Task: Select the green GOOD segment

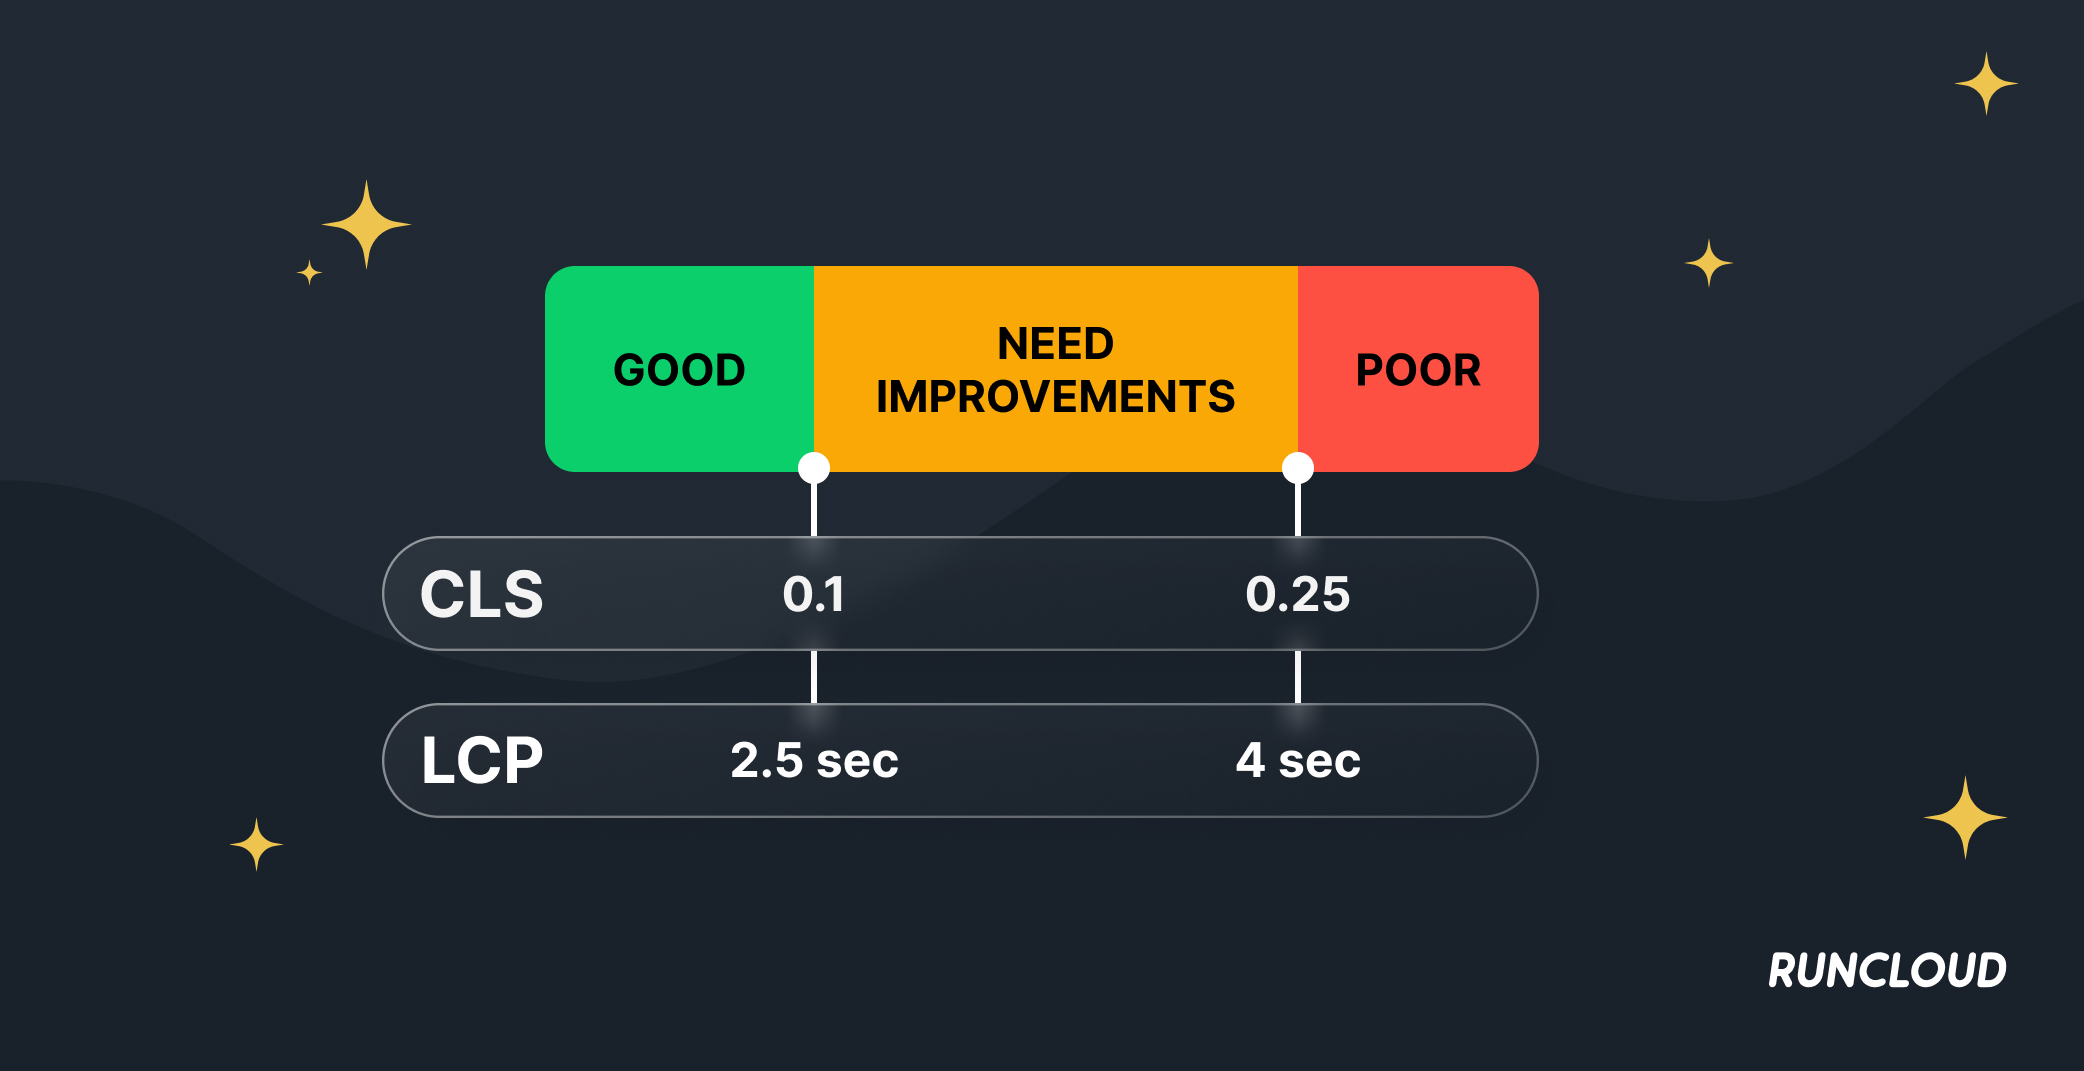Action: tap(679, 369)
